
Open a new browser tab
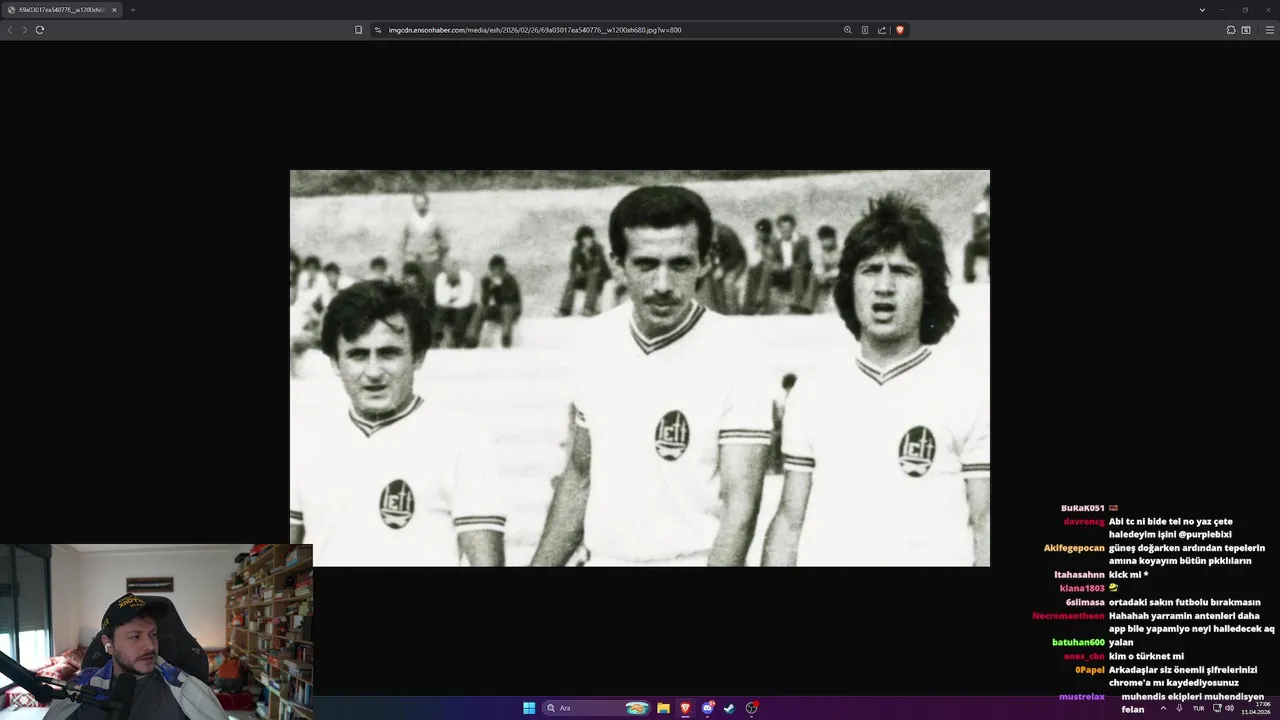click(x=132, y=10)
